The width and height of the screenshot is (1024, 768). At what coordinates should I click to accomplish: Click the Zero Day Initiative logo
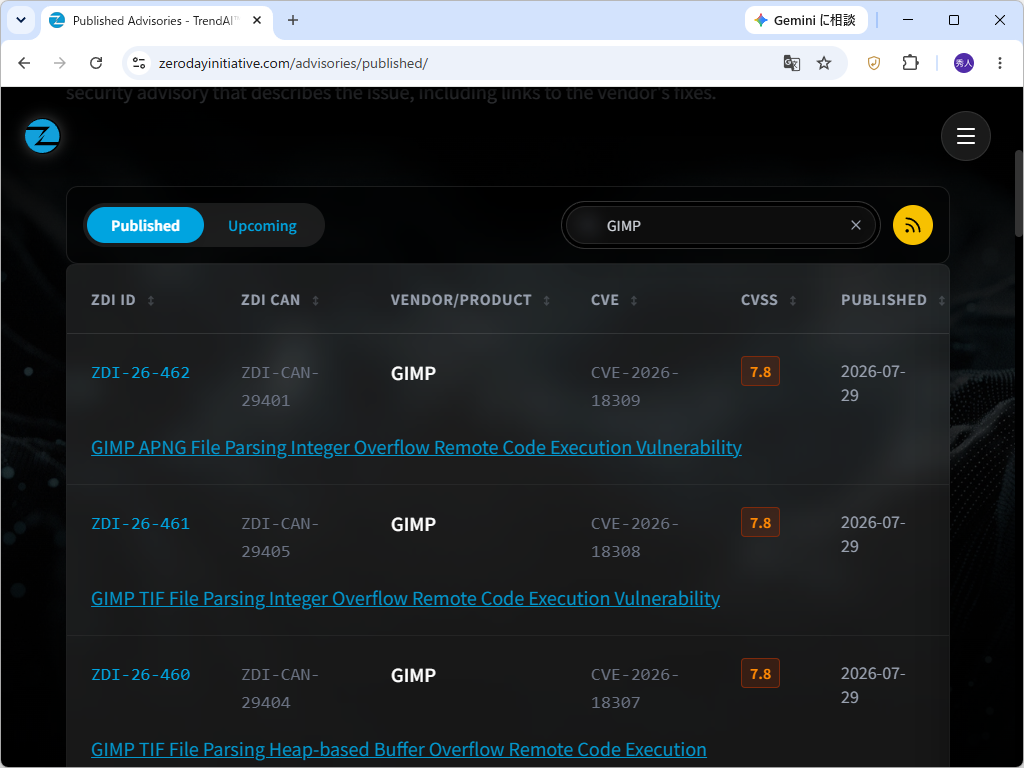(x=42, y=136)
